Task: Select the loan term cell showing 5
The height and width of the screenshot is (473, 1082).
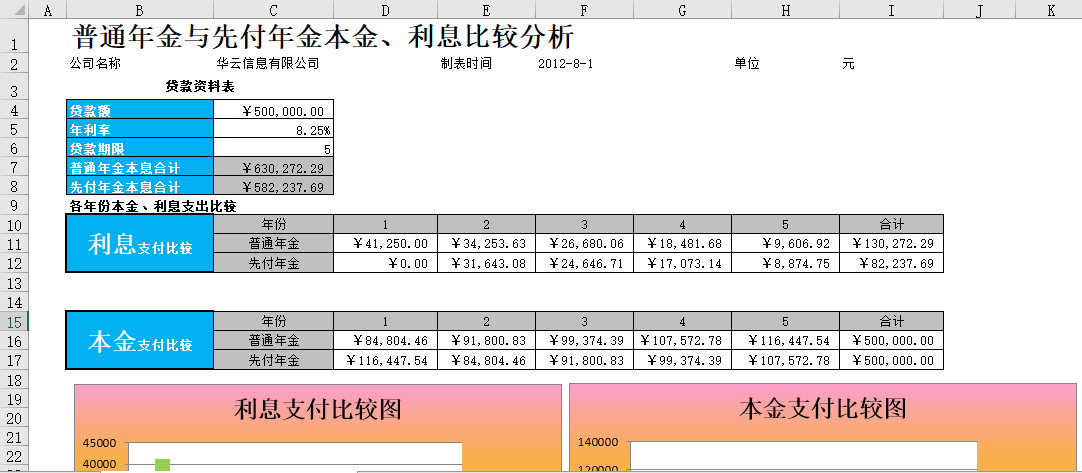Action: click(273, 149)
